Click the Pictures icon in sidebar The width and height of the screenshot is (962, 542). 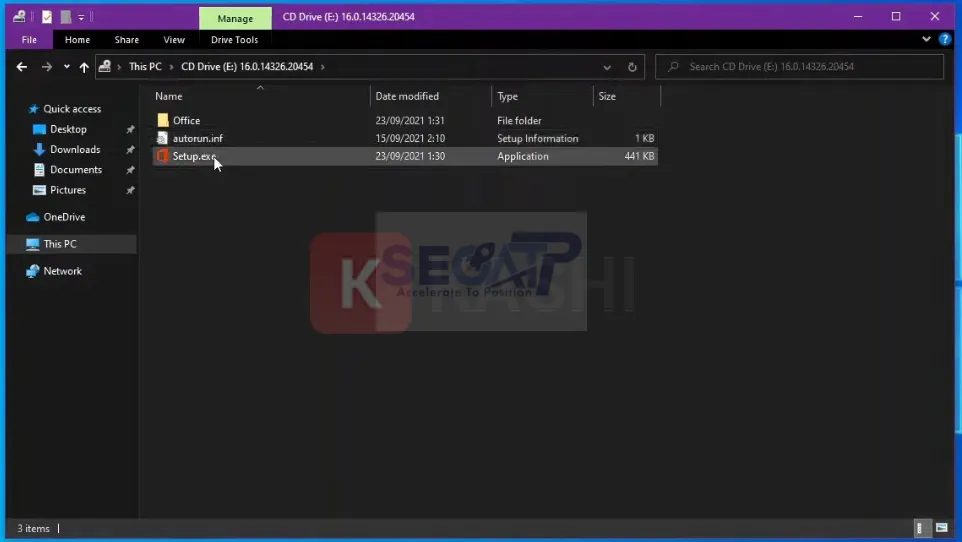[x=39, y=190]
